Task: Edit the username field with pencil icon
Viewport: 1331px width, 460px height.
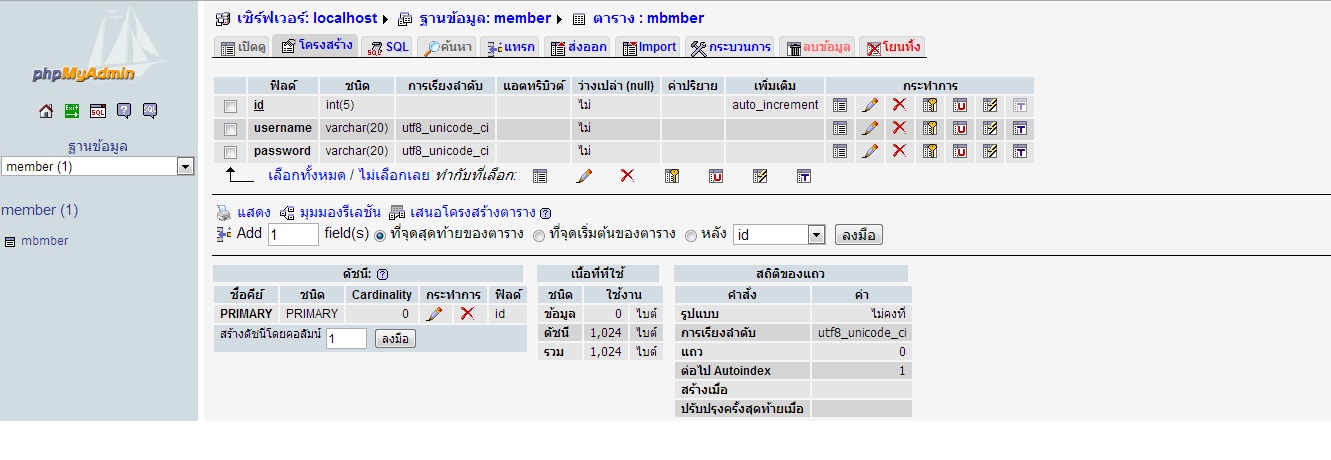Action: click(870, 128)
